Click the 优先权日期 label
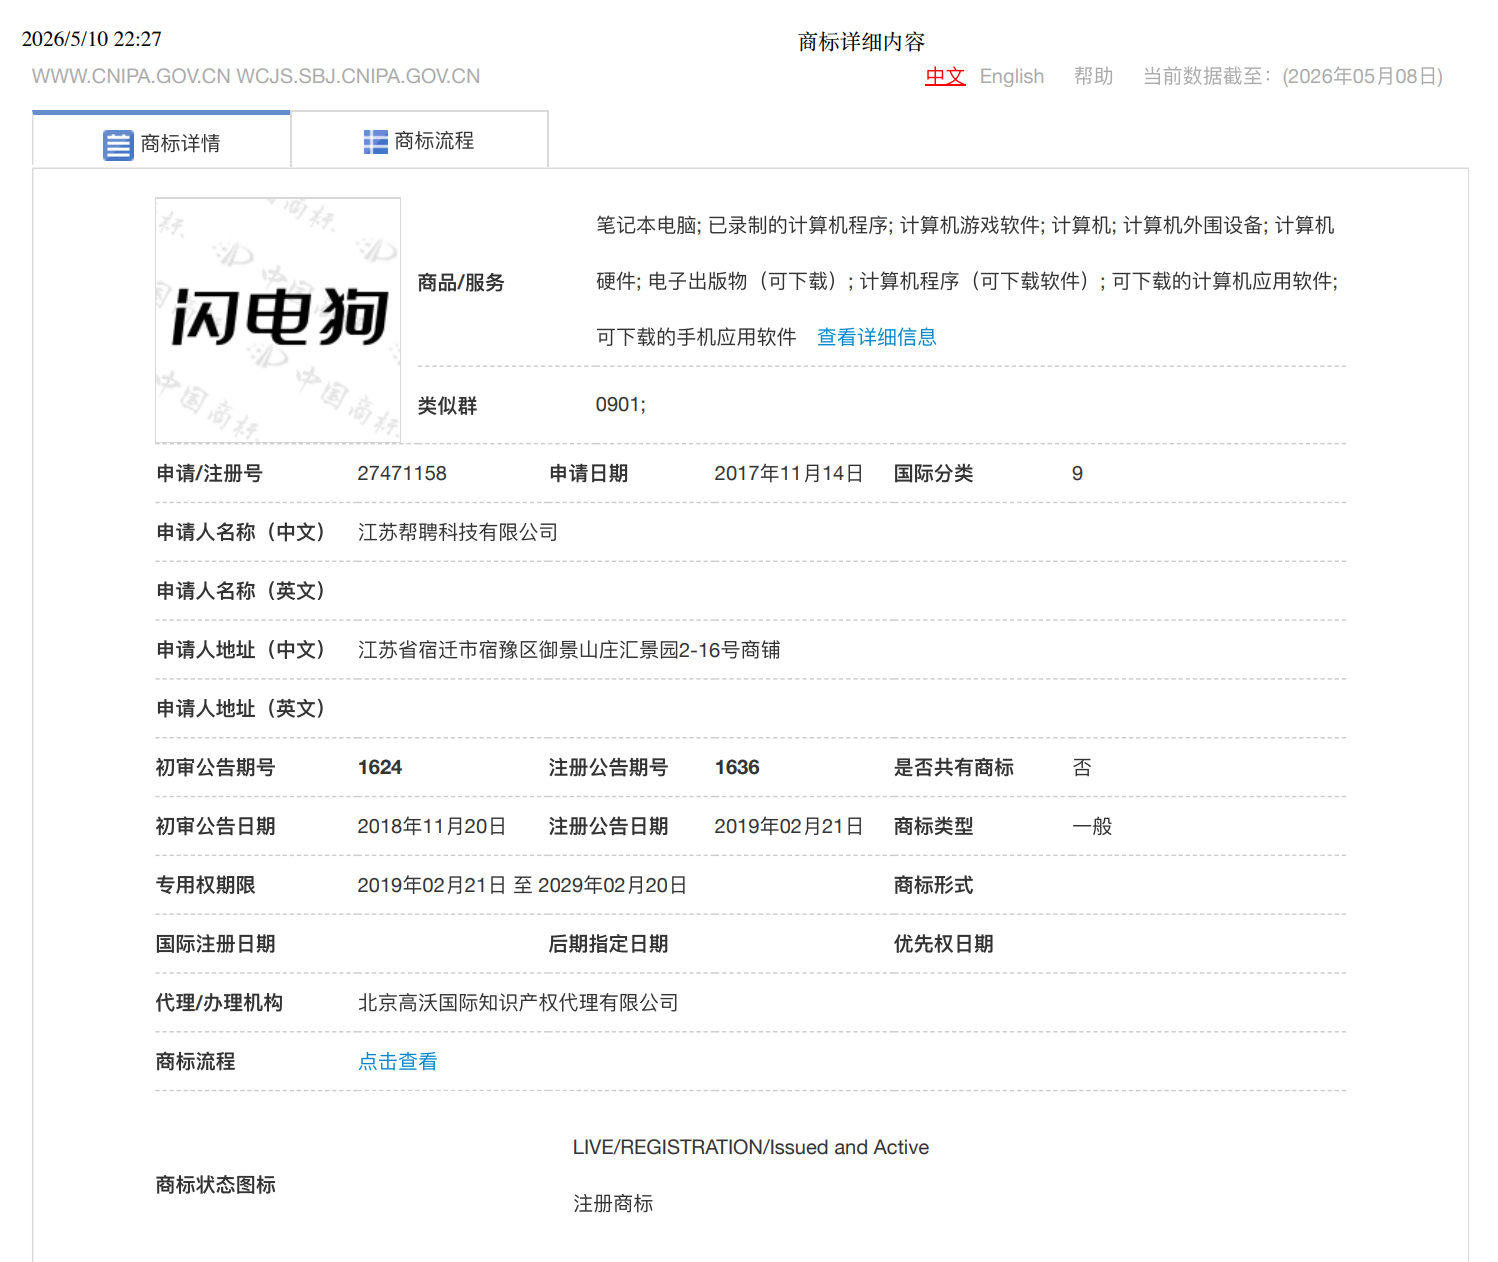The width and height of the screenshot is (1498, 1262). tap(943, 944)
